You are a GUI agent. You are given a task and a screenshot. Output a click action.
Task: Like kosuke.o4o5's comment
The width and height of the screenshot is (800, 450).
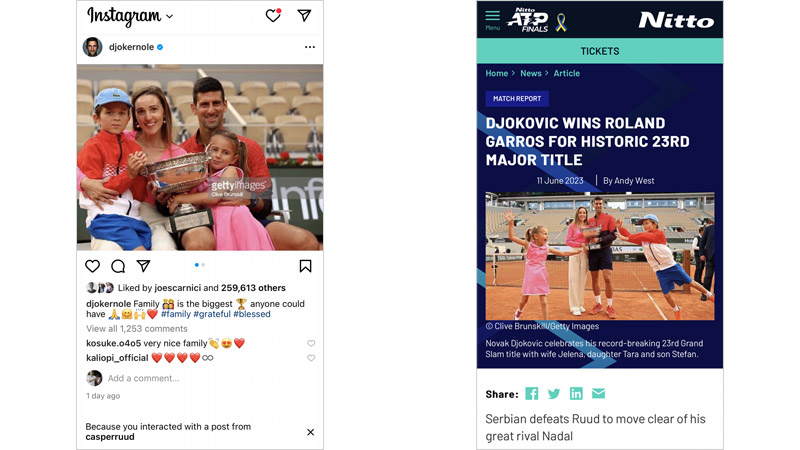311,343
